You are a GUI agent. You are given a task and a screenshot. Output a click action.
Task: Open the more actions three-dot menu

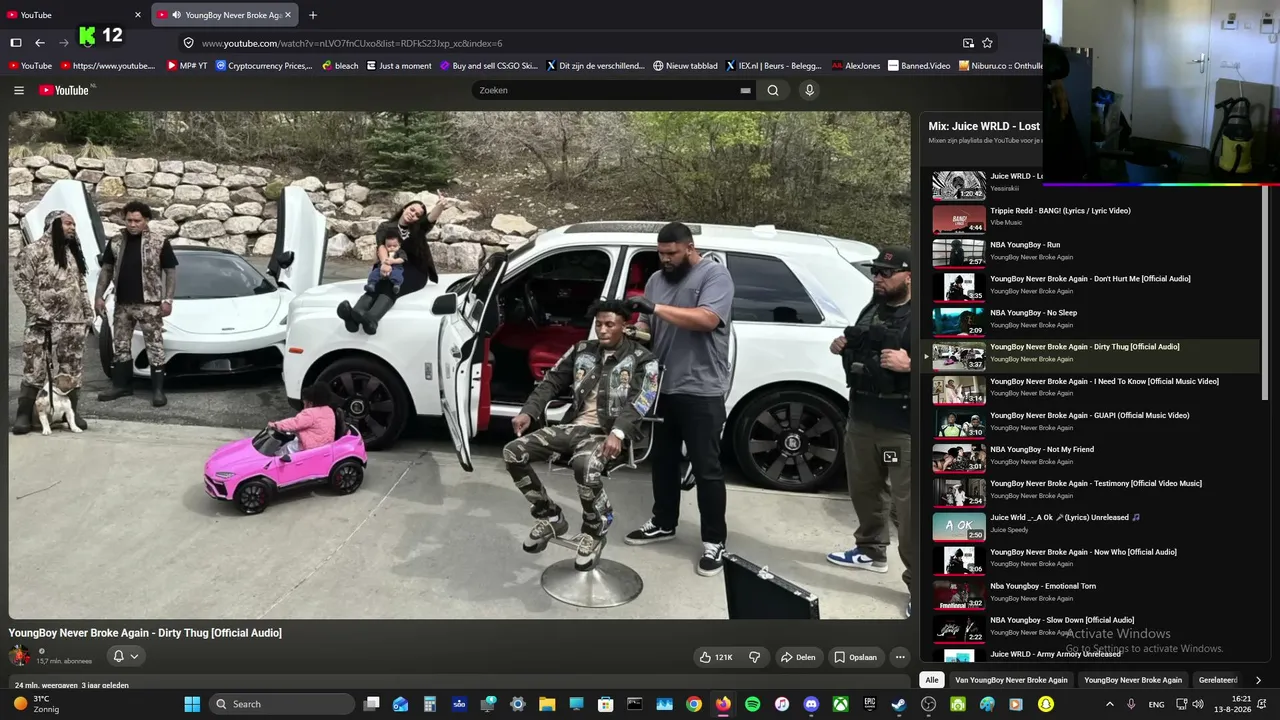pyautogui.click(x=900, y=657)
